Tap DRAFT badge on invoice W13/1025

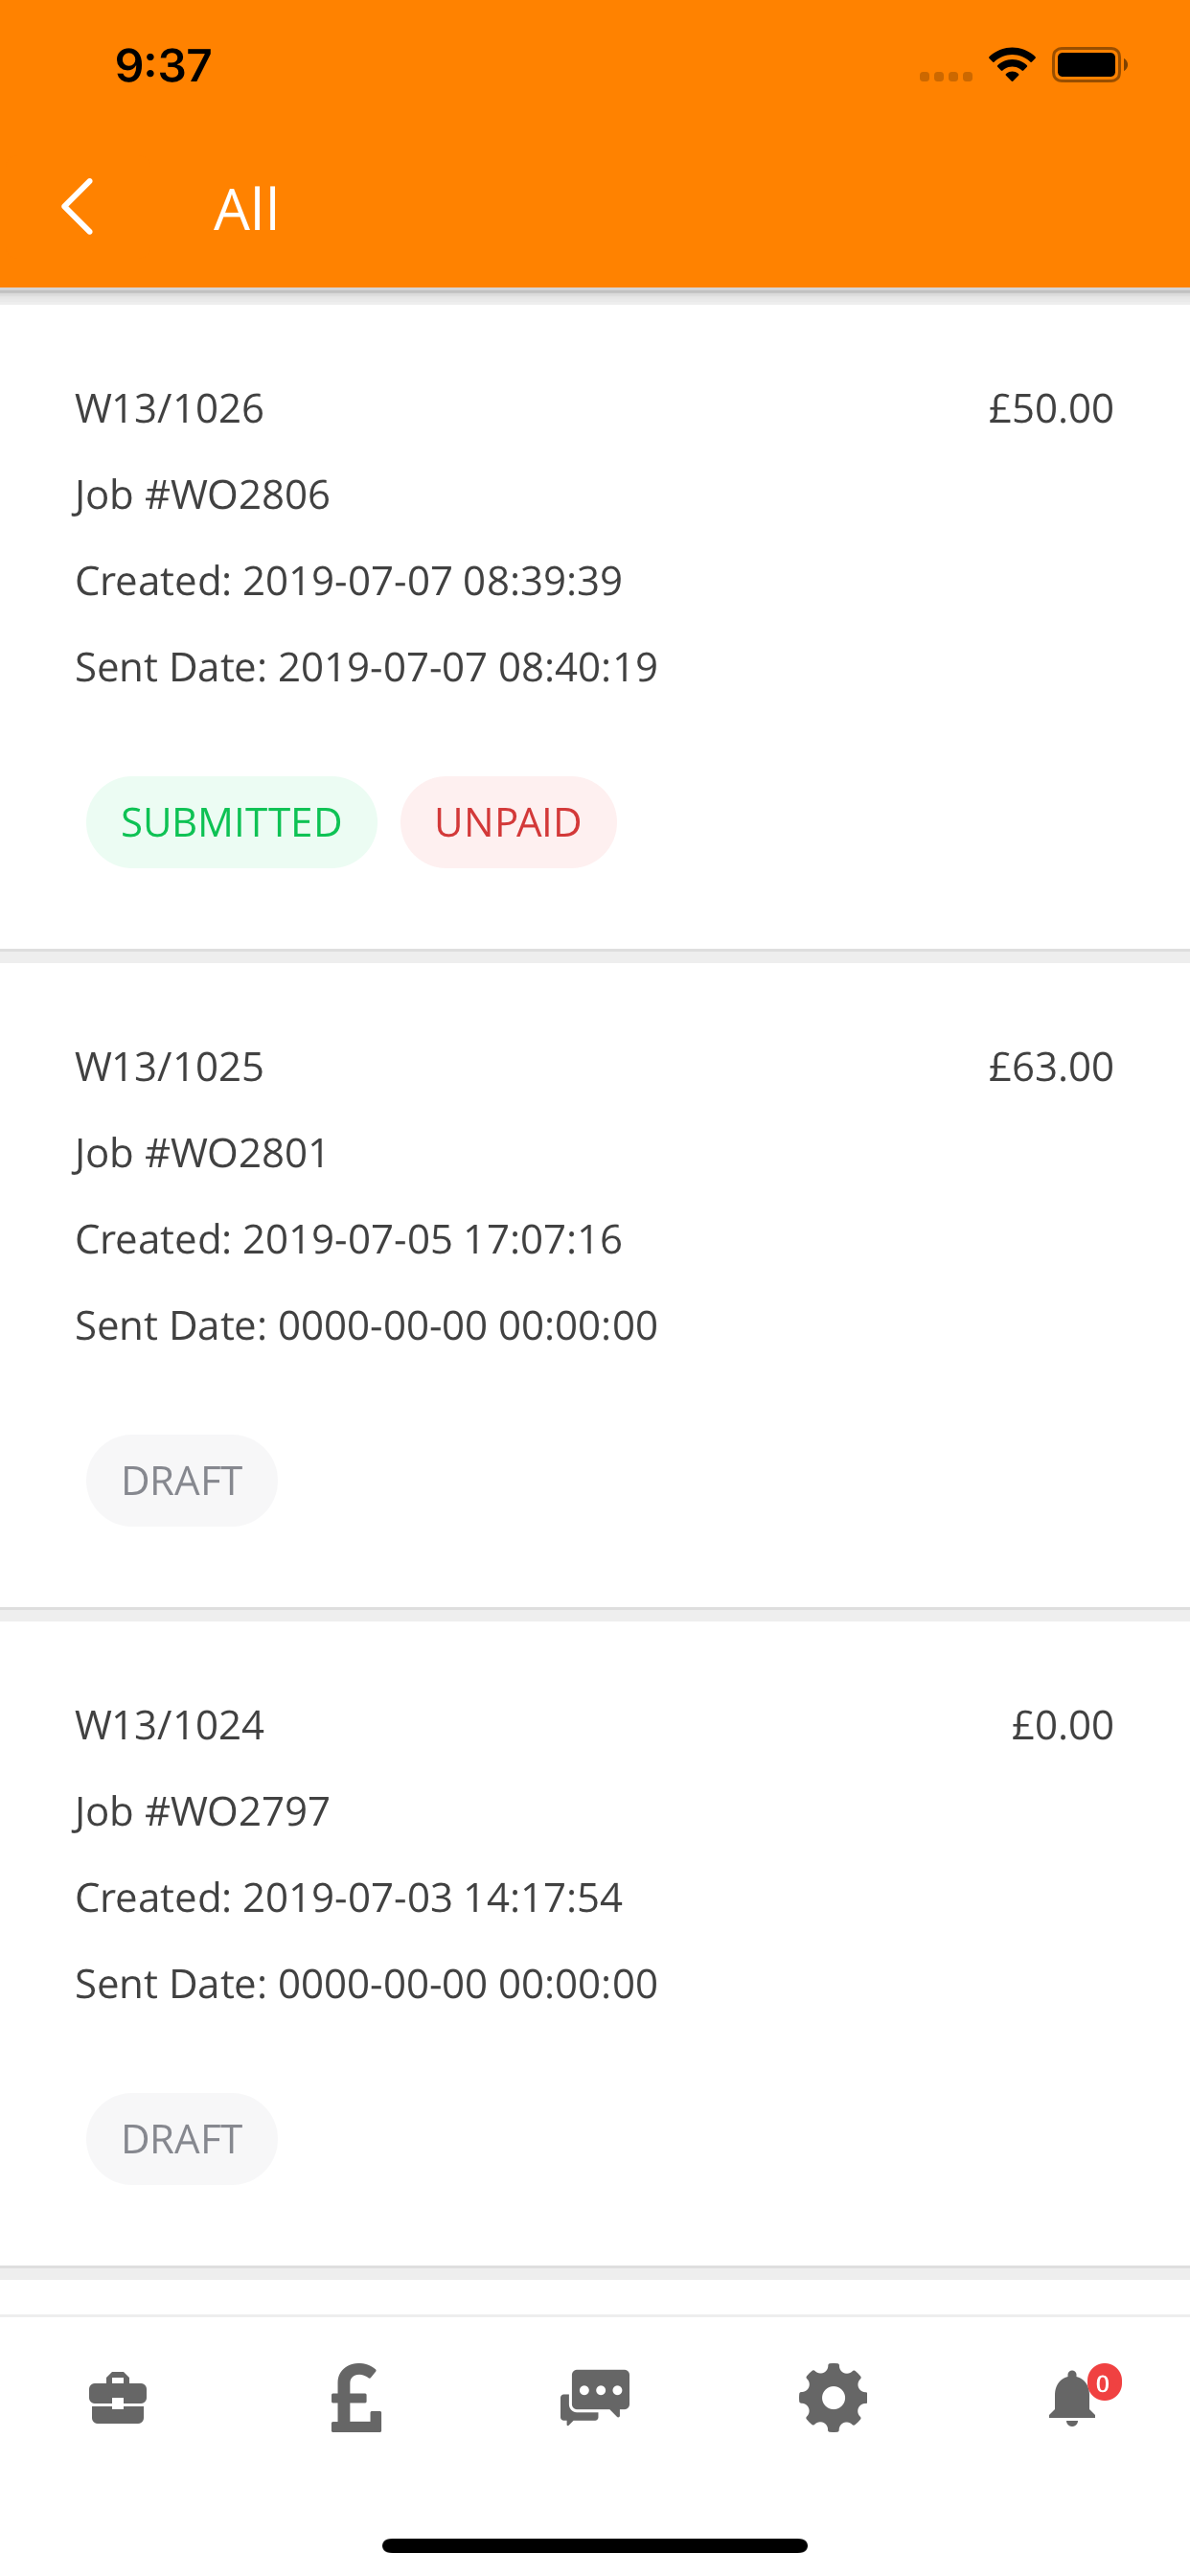pyautogui.click(x=181, y=1480)
